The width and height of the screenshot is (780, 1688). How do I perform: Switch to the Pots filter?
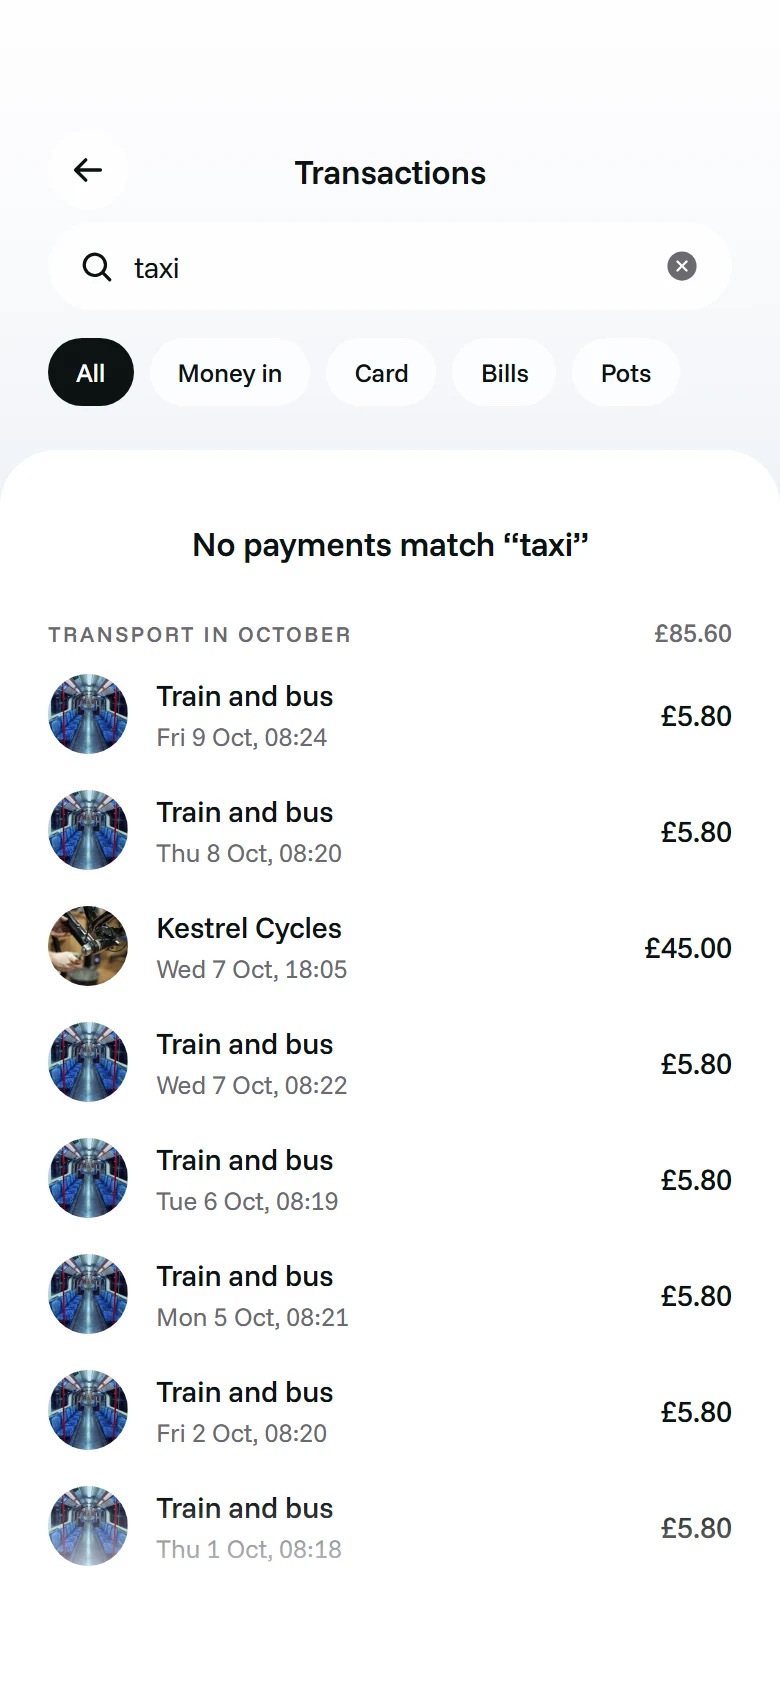click(626, 373)
